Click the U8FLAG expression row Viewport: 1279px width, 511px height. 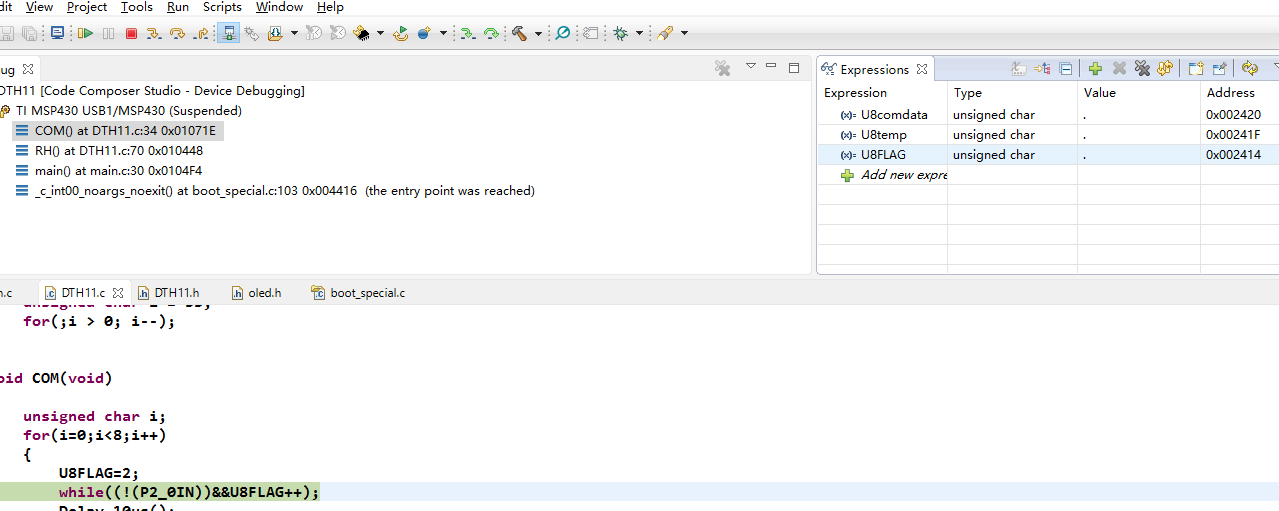coord(1048,155)
